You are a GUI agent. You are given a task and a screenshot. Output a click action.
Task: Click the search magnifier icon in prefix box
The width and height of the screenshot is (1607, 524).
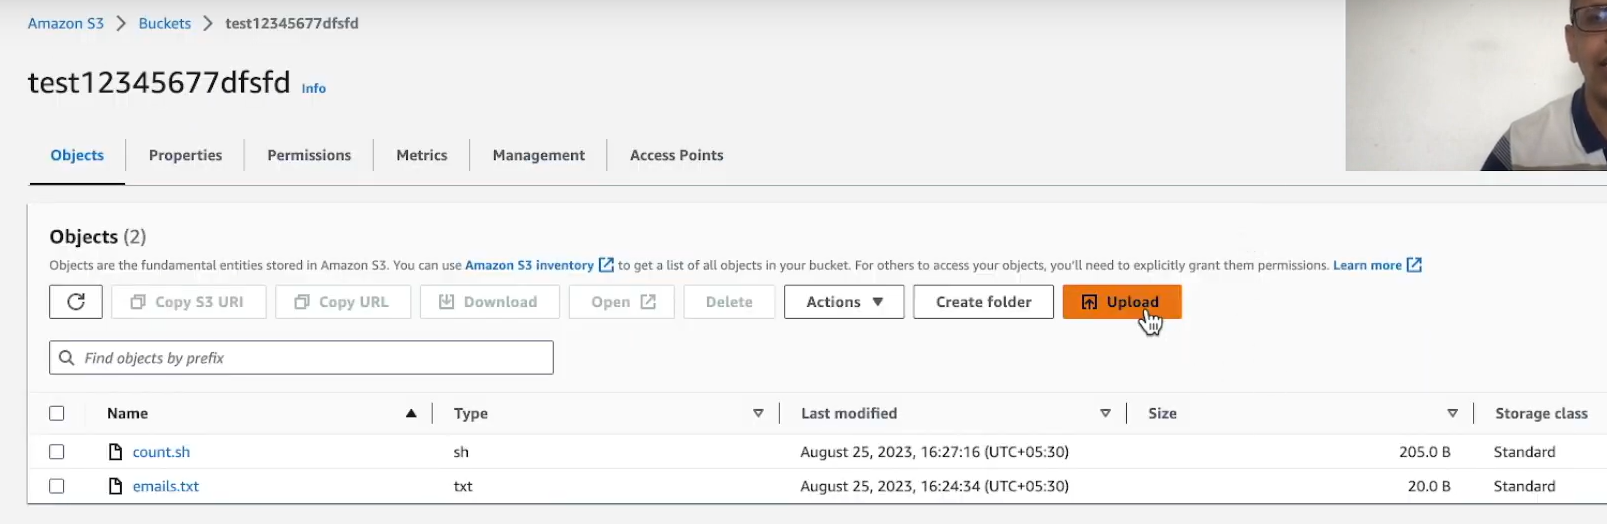[67, 358]
